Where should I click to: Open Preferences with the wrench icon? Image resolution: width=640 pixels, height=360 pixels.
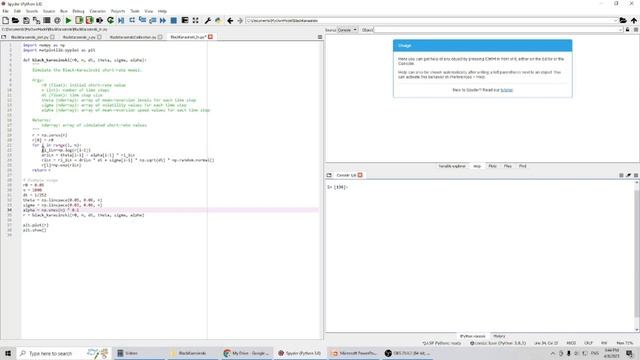tap(208, 20)
